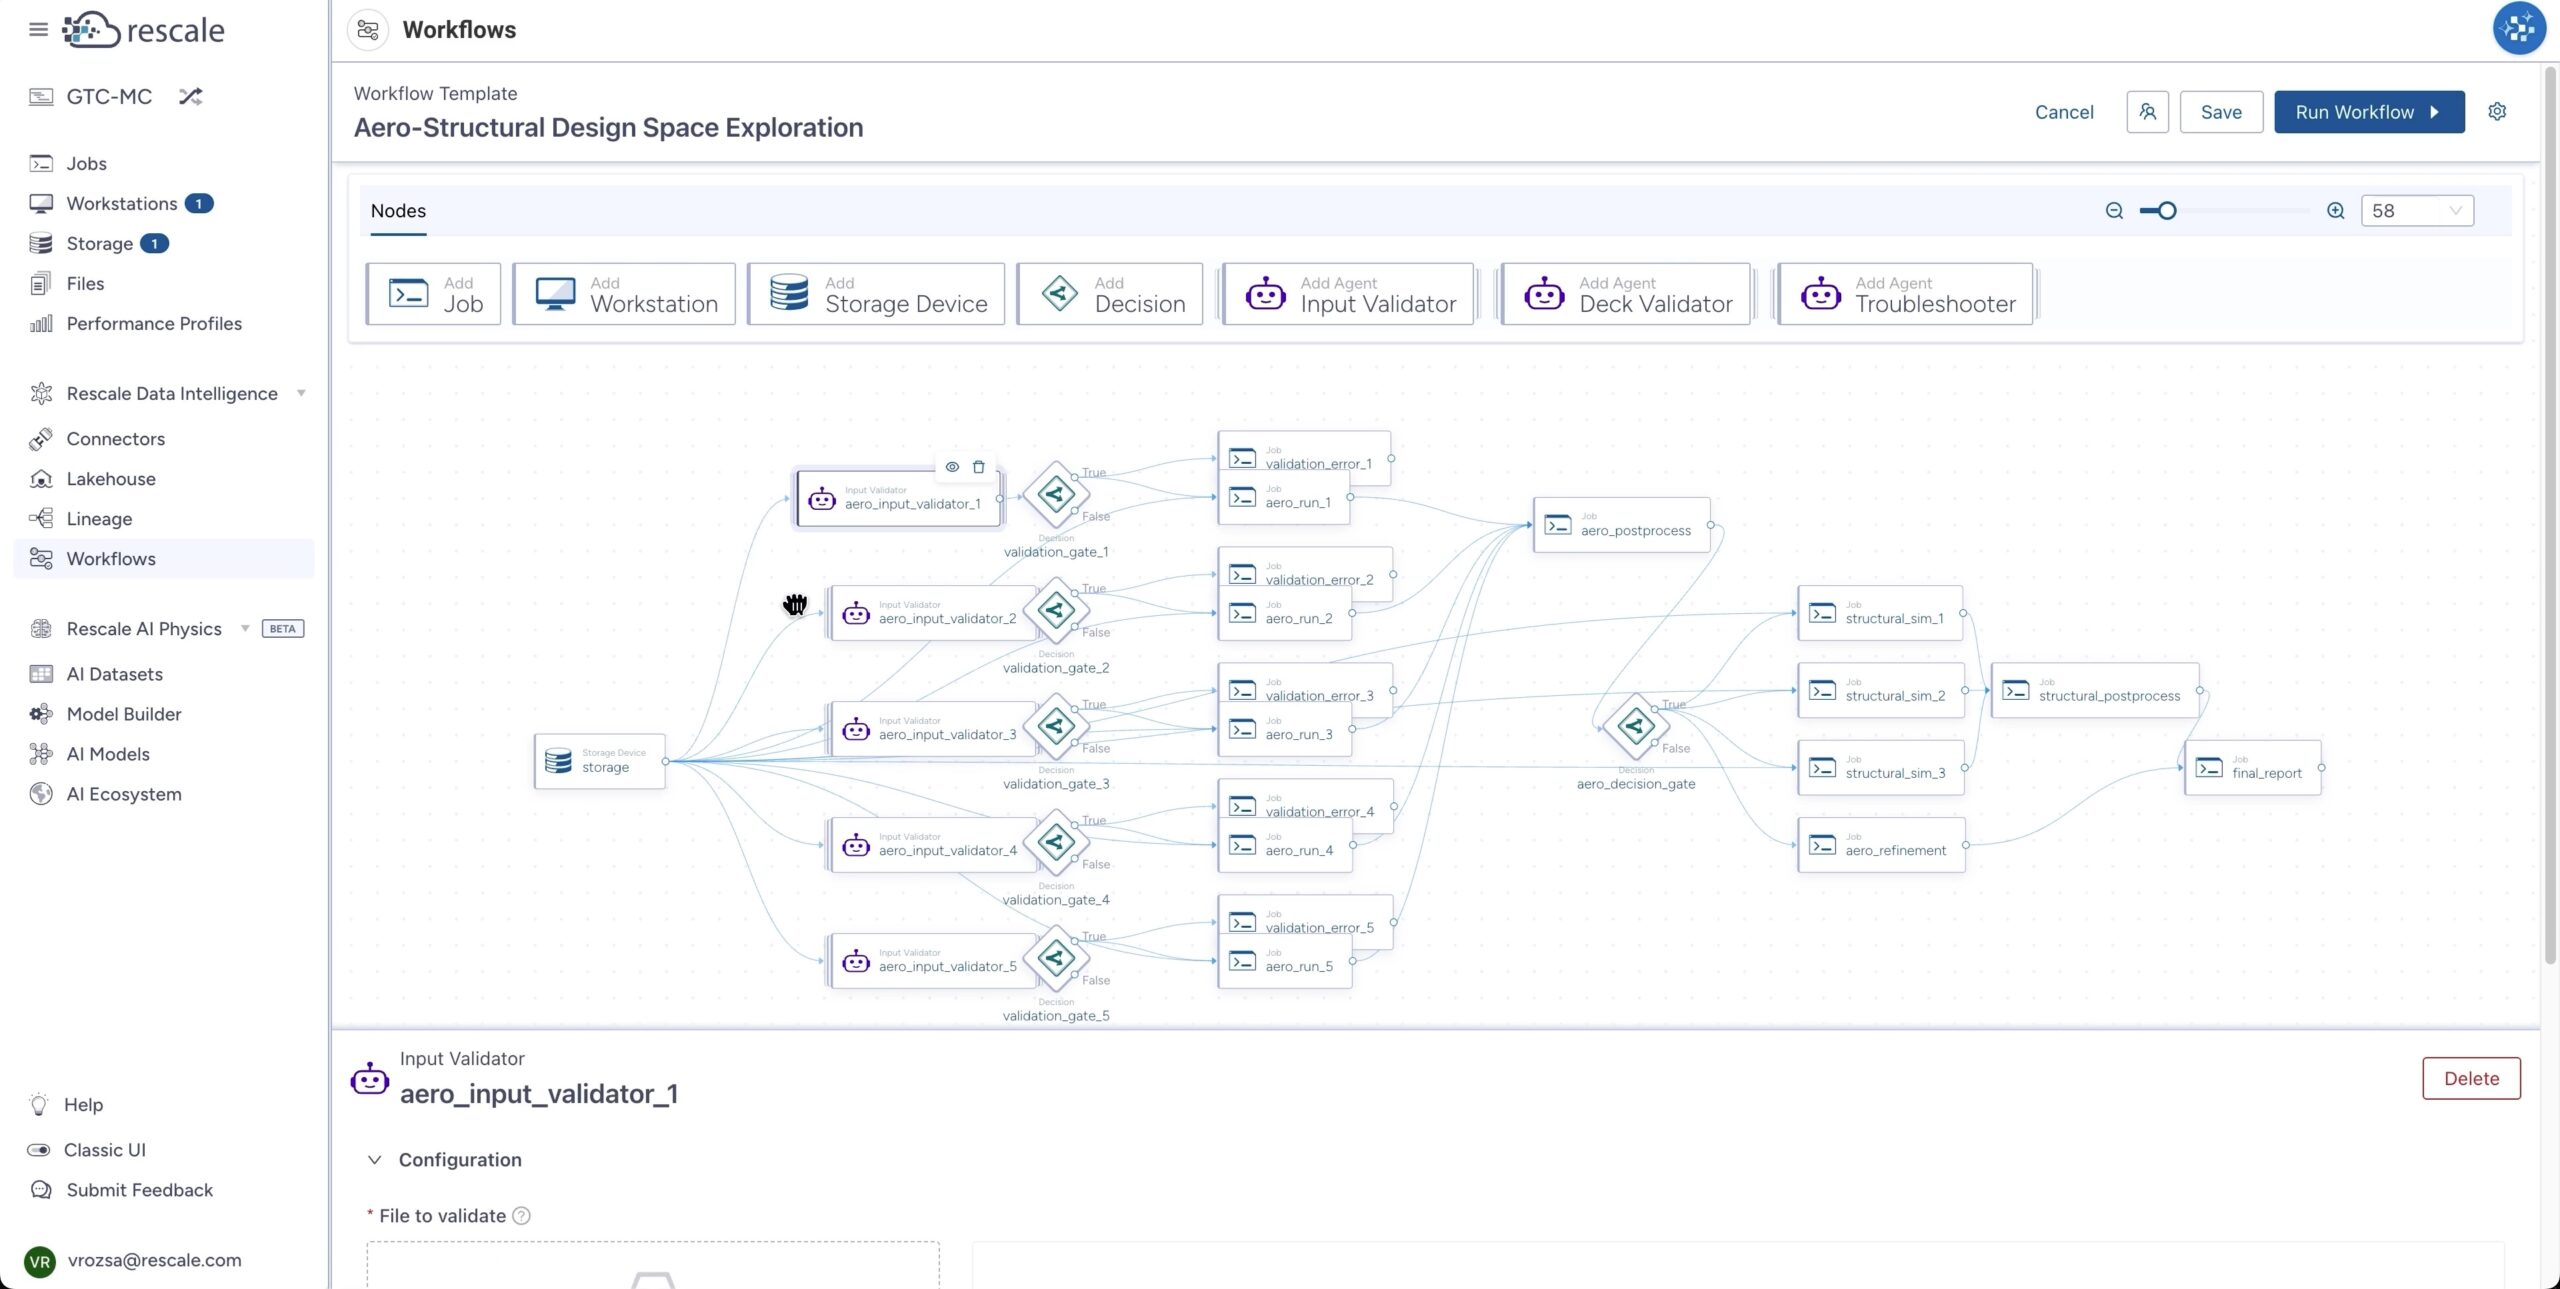
Task: Open the zoom percentage dropdown showing 58
Action: pyautogui.click(x=2417, y=211)
